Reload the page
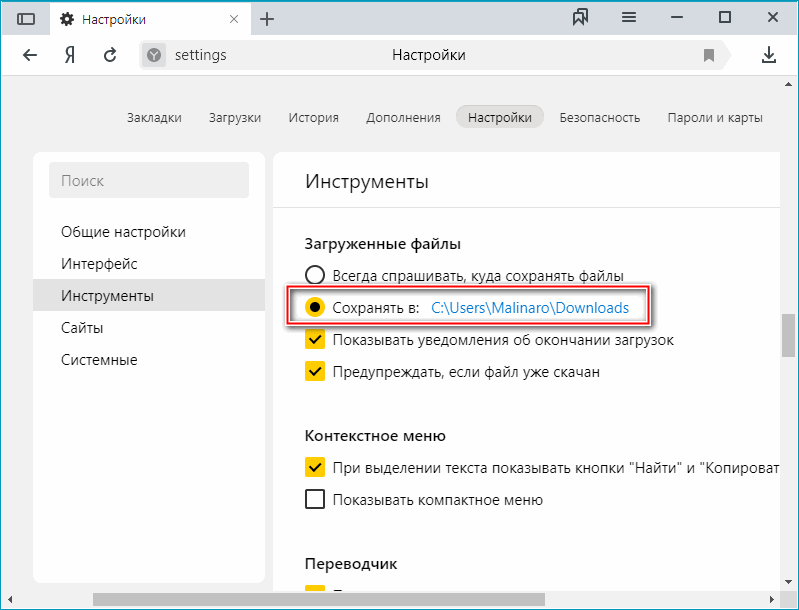The width and height of the screenshot is (799, 610). click(110, 55)
